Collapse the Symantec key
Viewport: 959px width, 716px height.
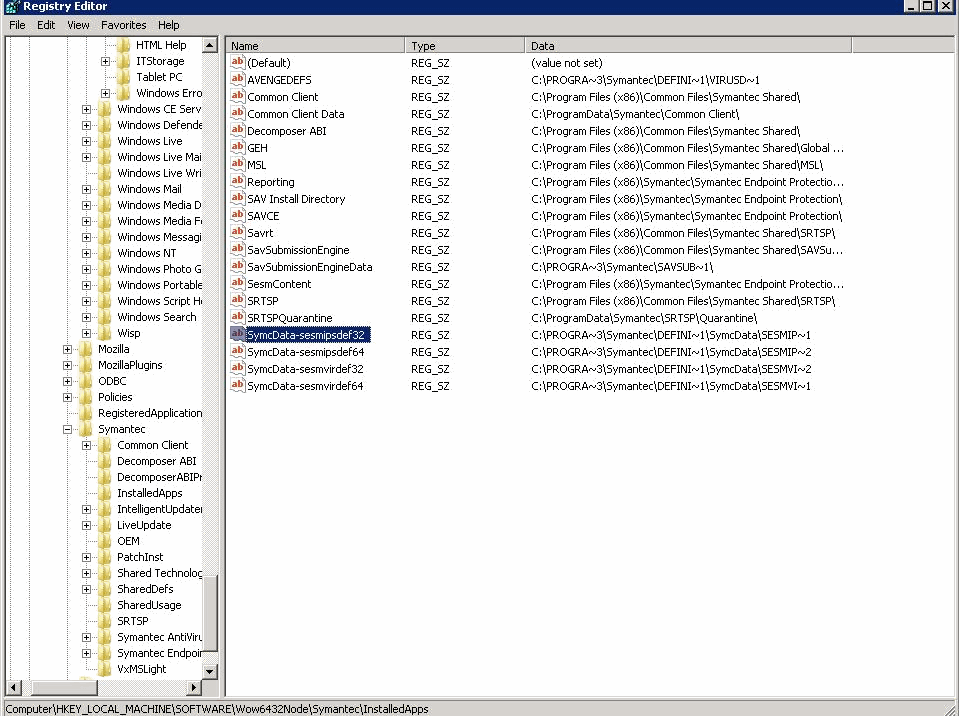coord(67,429)
